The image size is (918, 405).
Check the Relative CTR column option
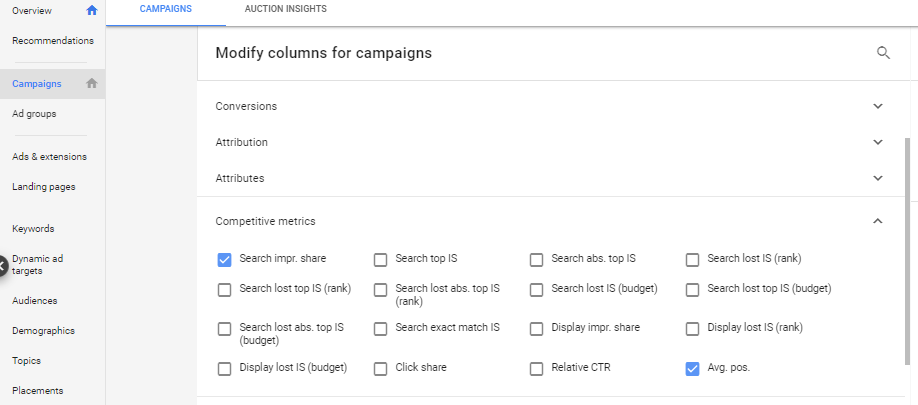pyautogui.click(x=536, y=368)
